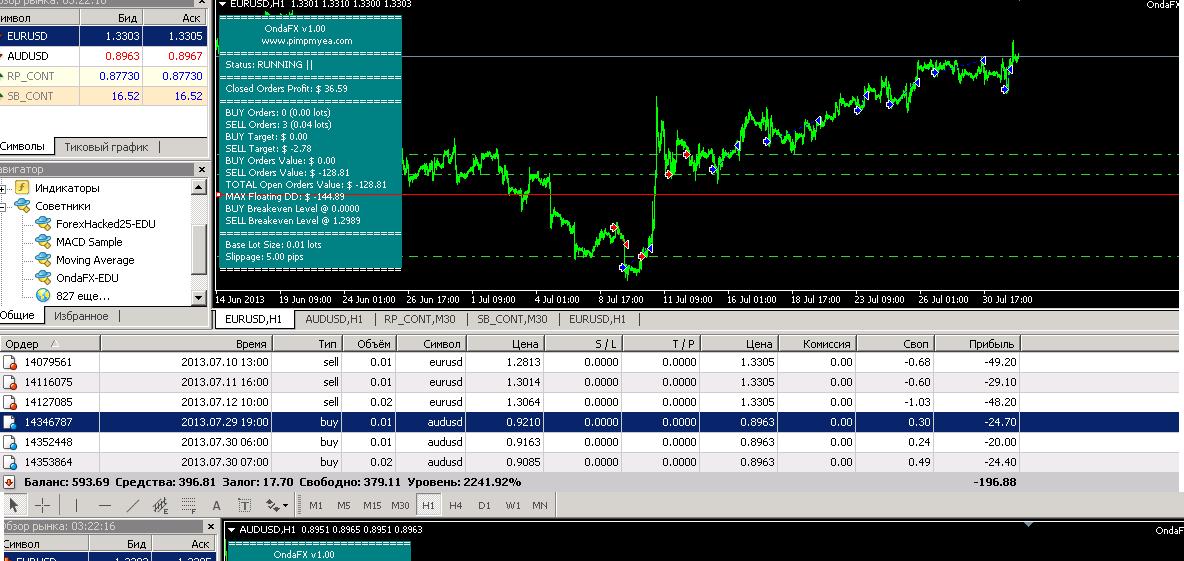The image size is (1184, 561).
Task: Sort orders by the Ордер column header
Action: tap(50, 344)
